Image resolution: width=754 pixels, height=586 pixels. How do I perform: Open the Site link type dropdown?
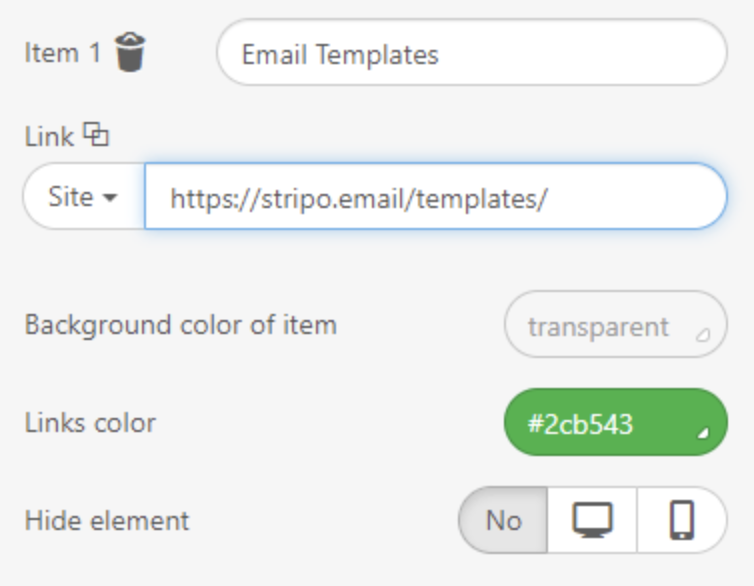coord(84,197)
